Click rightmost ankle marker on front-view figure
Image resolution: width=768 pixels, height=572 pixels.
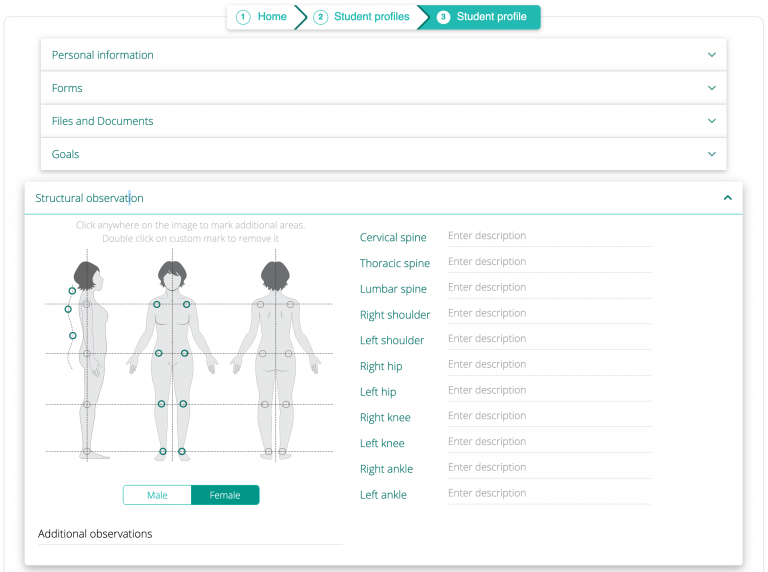point(182,452)
